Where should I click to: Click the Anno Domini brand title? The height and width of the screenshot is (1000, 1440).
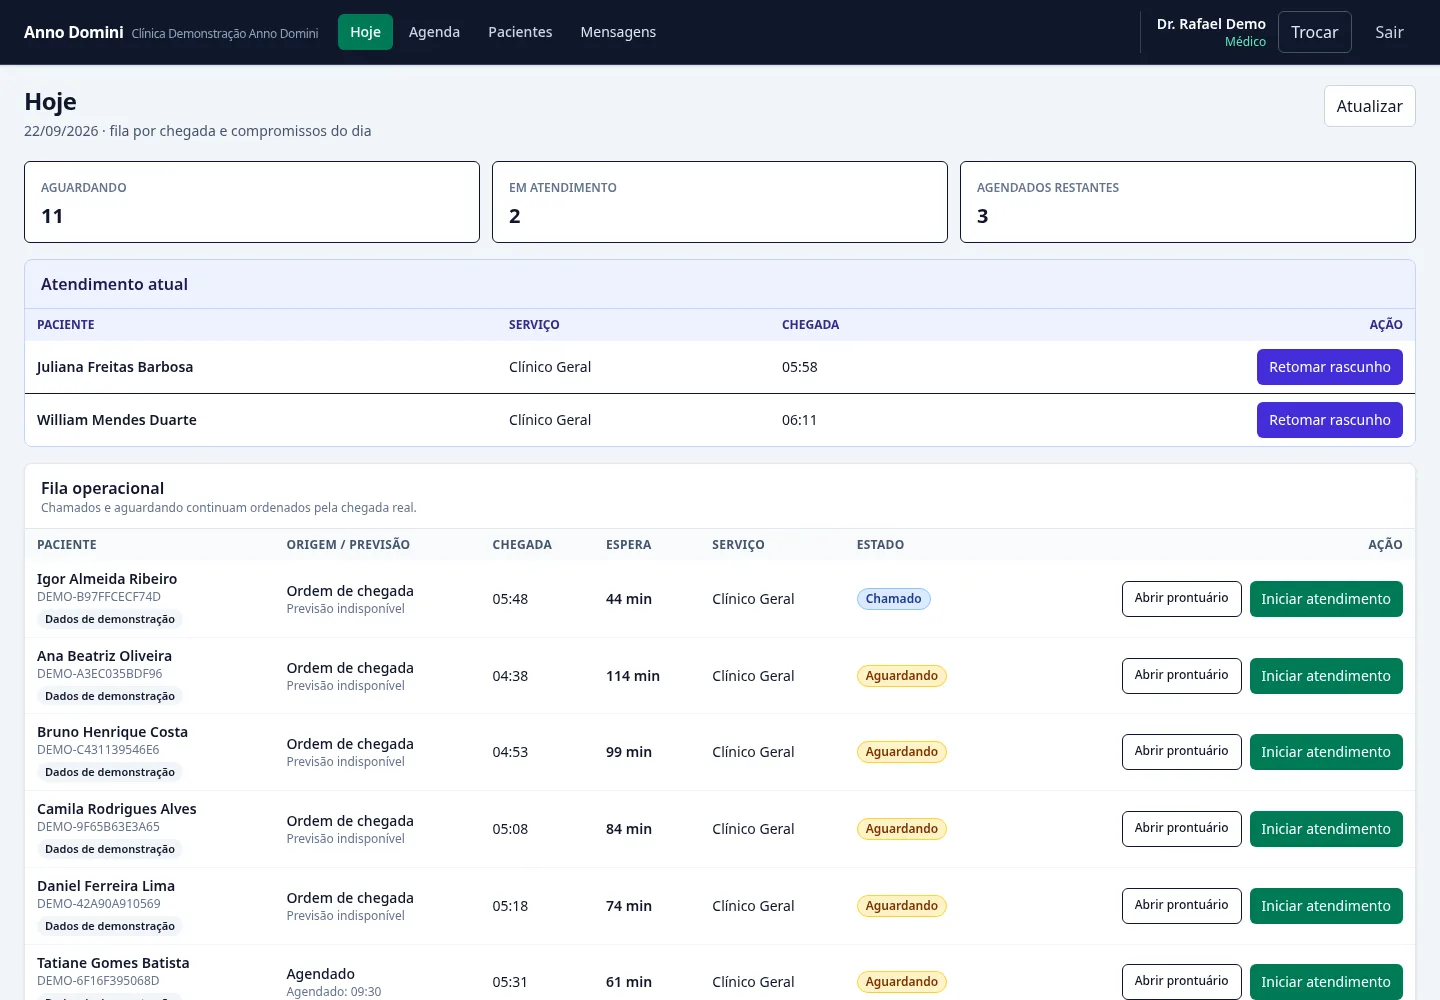click(74, 32)
